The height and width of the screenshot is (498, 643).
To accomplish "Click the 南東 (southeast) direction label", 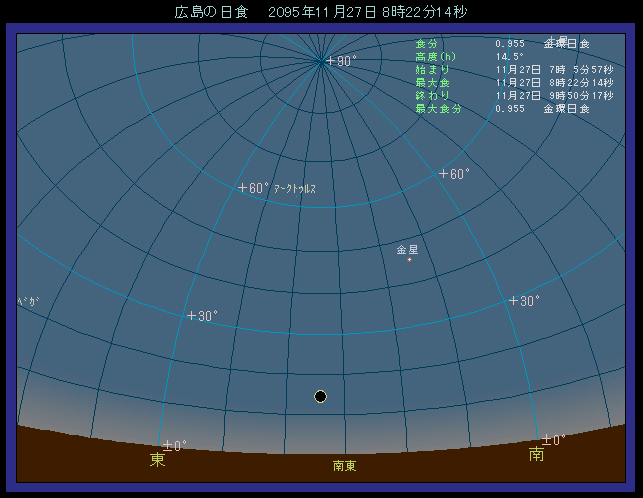I will point(345,466).
